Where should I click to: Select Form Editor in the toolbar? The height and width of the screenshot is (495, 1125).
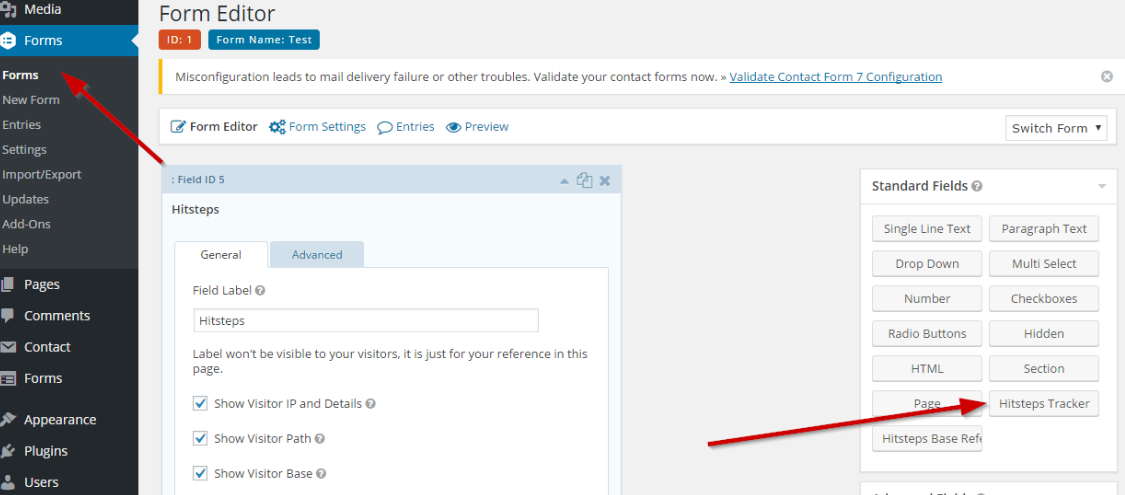223,127
